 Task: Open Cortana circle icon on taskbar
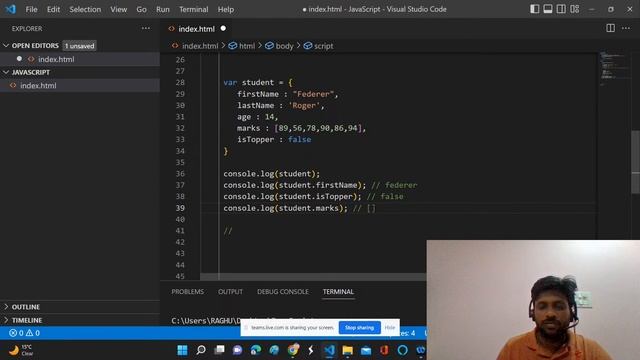(402, 350)
